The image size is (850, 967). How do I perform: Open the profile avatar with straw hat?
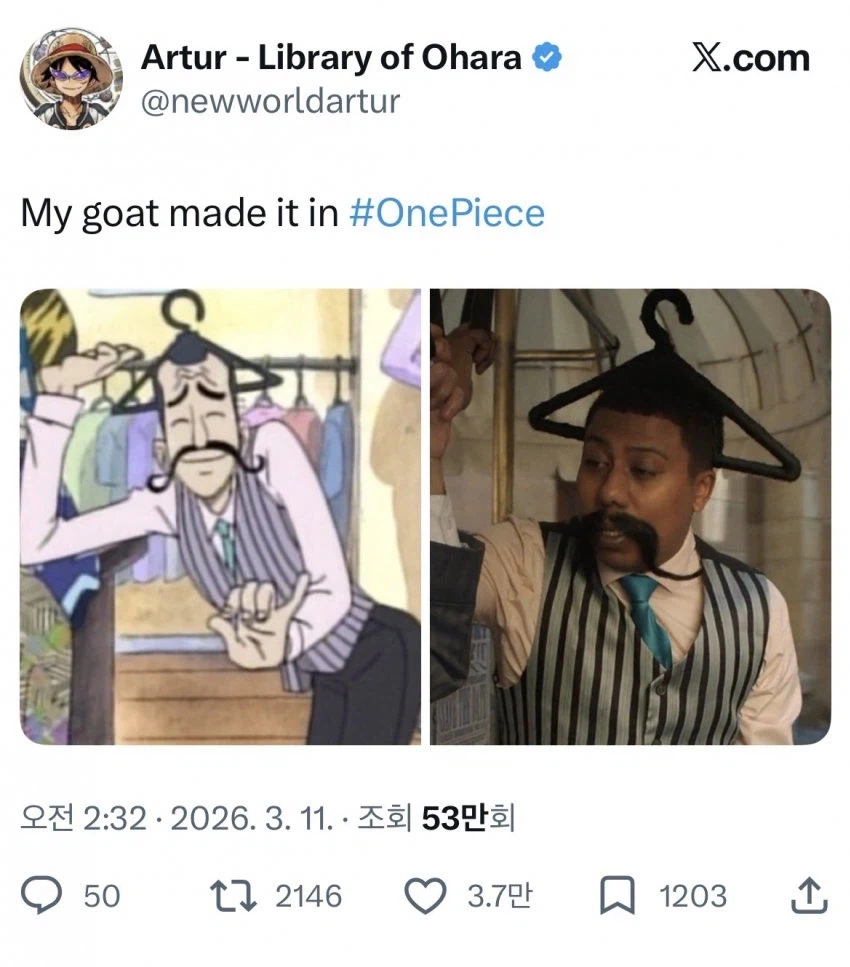point(70,77)
